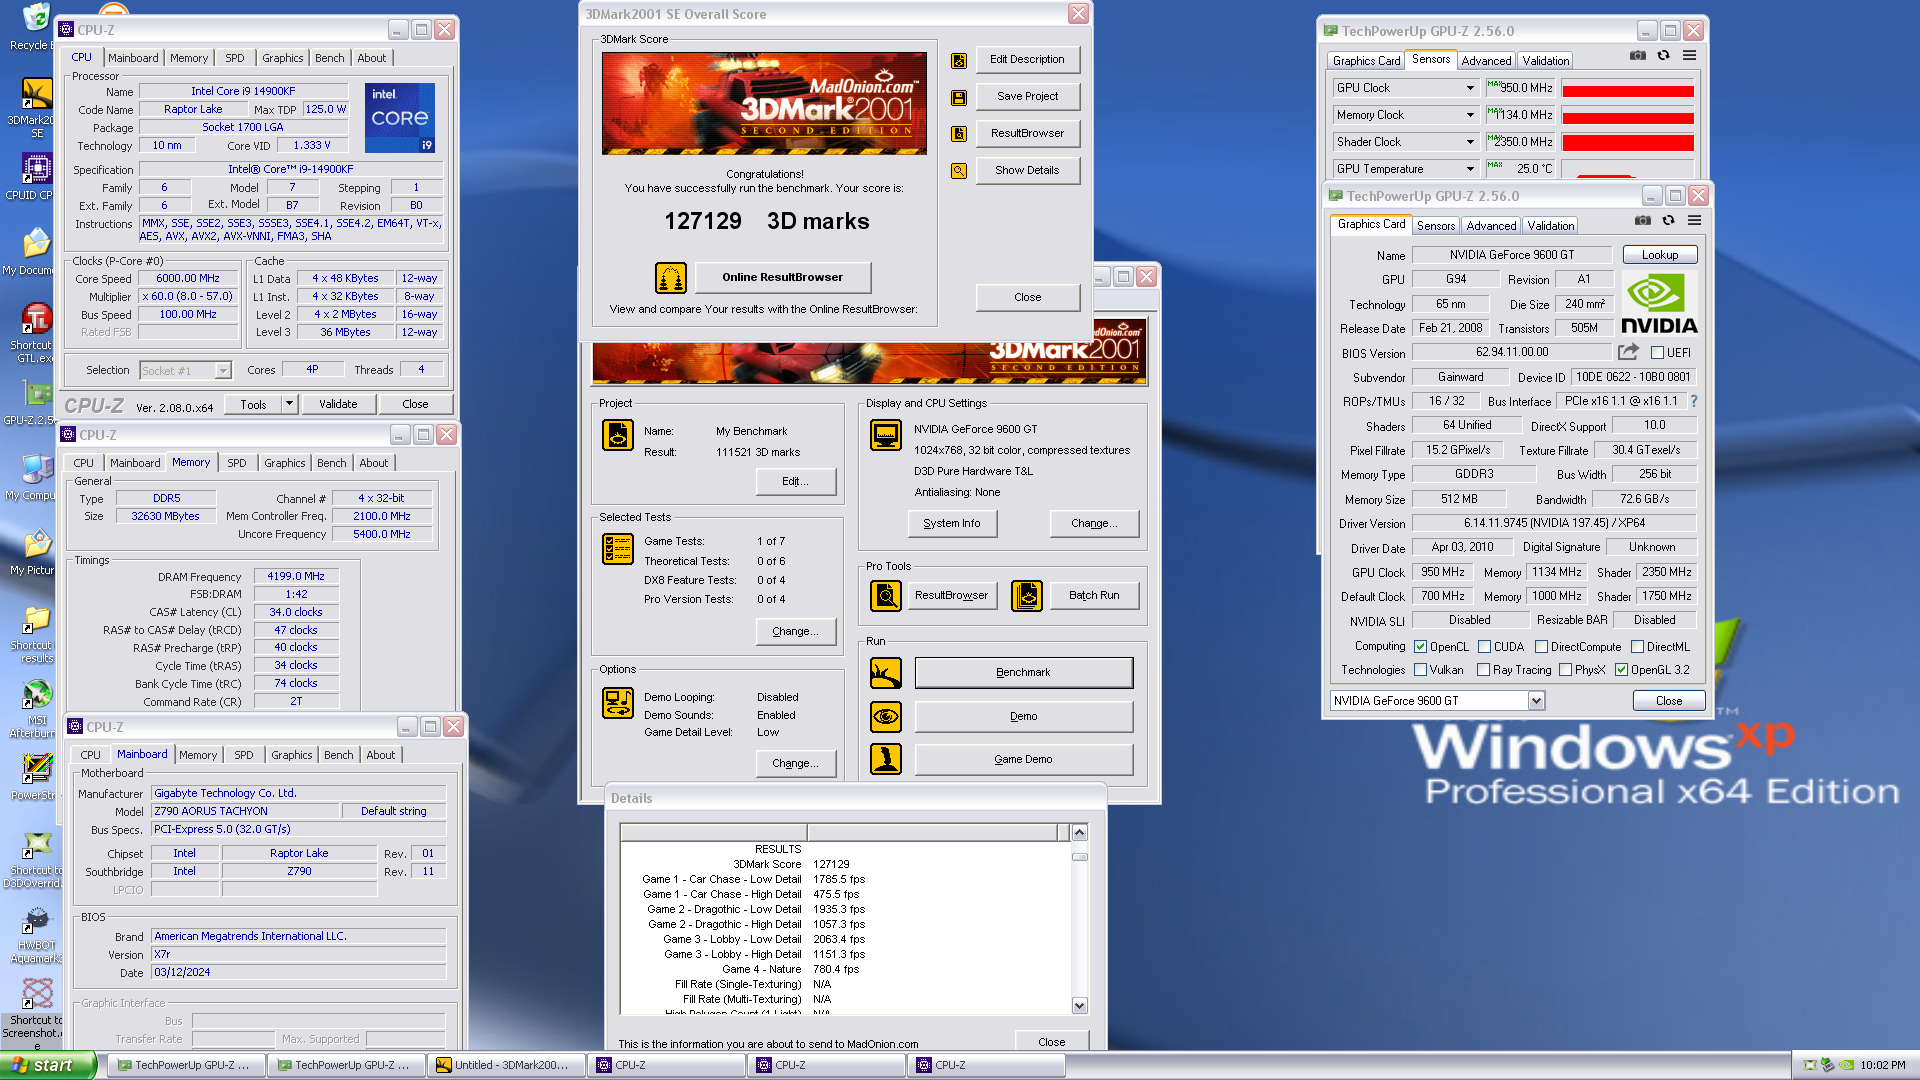Toggle the DirectCompute checkbox
This screenshot has width=1920, height=1080.
pyautogui.click(x=1541, y=647)
